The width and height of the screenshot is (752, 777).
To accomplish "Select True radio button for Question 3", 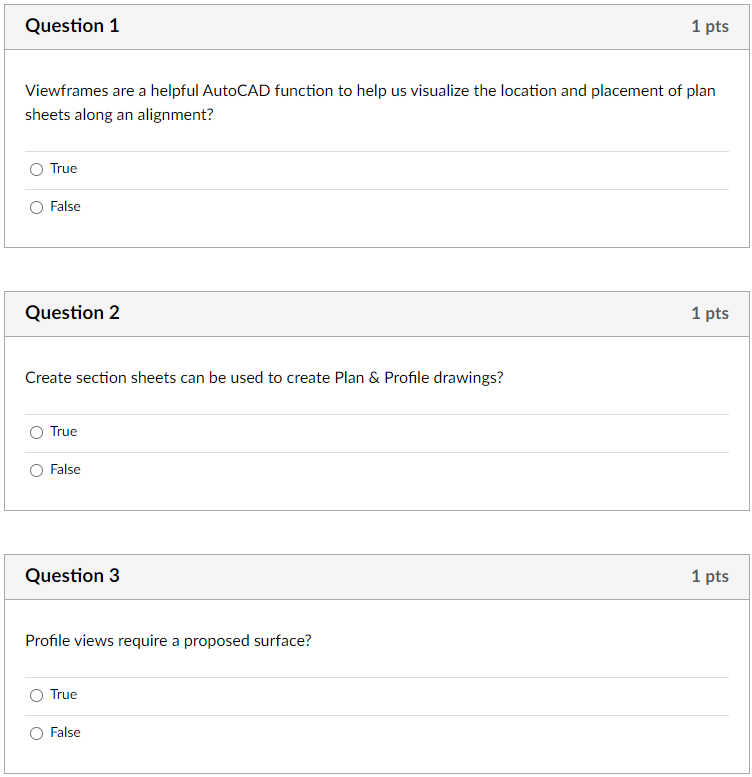I will pos(36,695).
